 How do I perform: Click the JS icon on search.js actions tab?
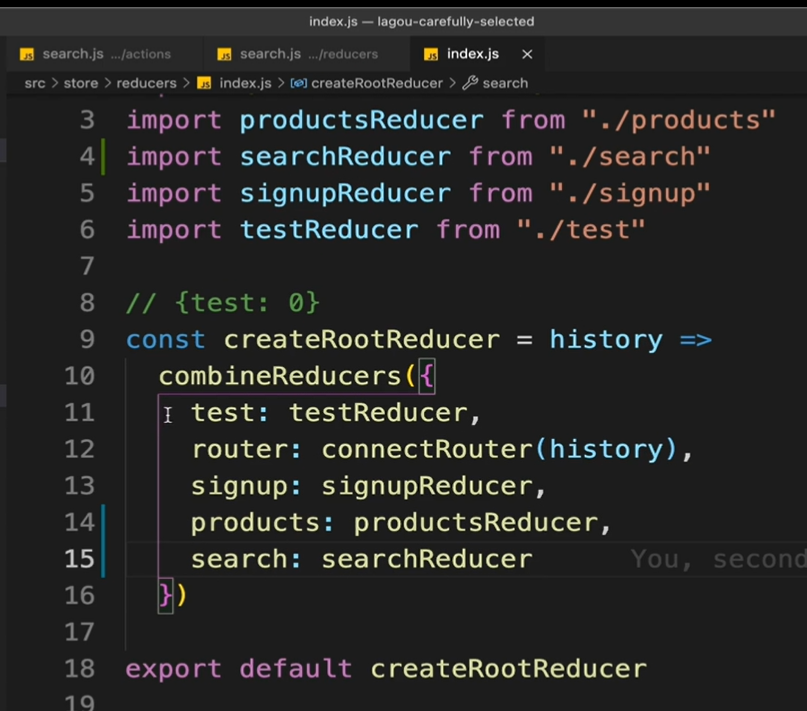[27, 54]
